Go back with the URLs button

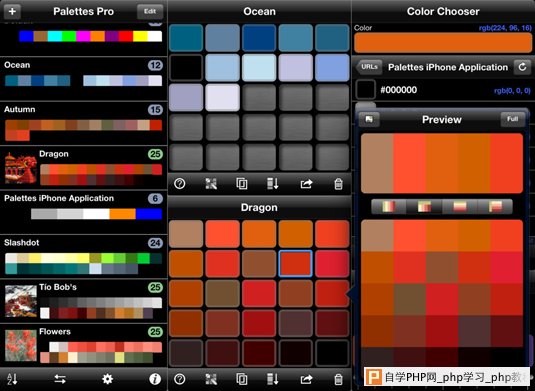coord(368,67)
